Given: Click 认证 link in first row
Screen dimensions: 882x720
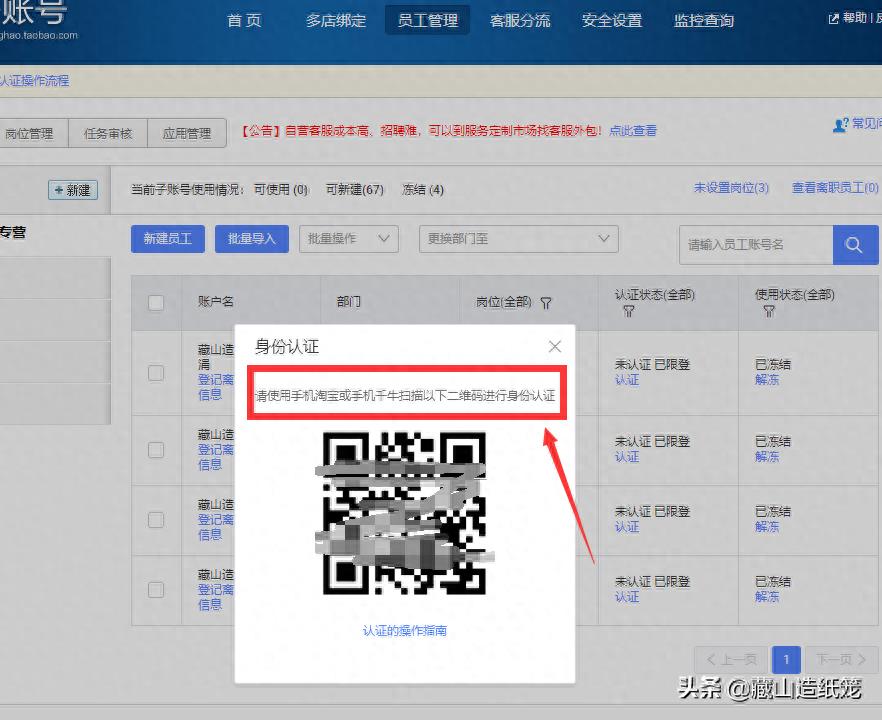Looking at the screenshot, I should tap(627, 380).
